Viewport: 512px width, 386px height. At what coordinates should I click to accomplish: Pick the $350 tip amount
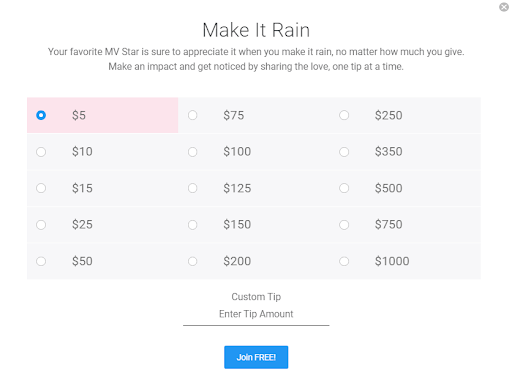[344, 152]
